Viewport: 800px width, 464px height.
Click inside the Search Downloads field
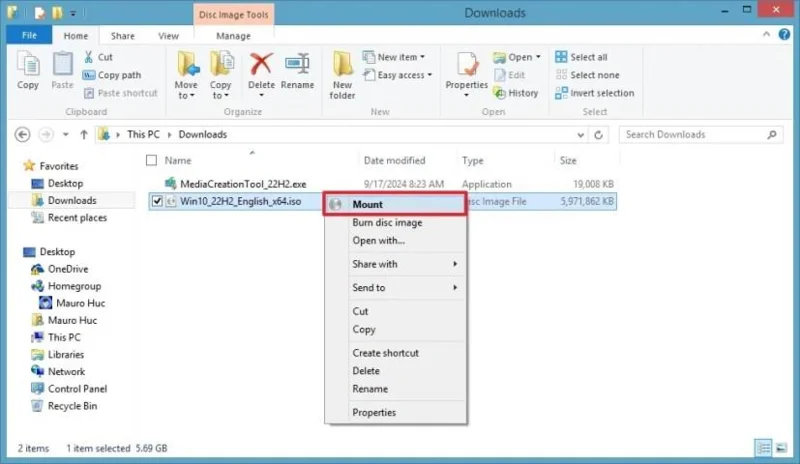pyautogui.click(x=694, y=135)
